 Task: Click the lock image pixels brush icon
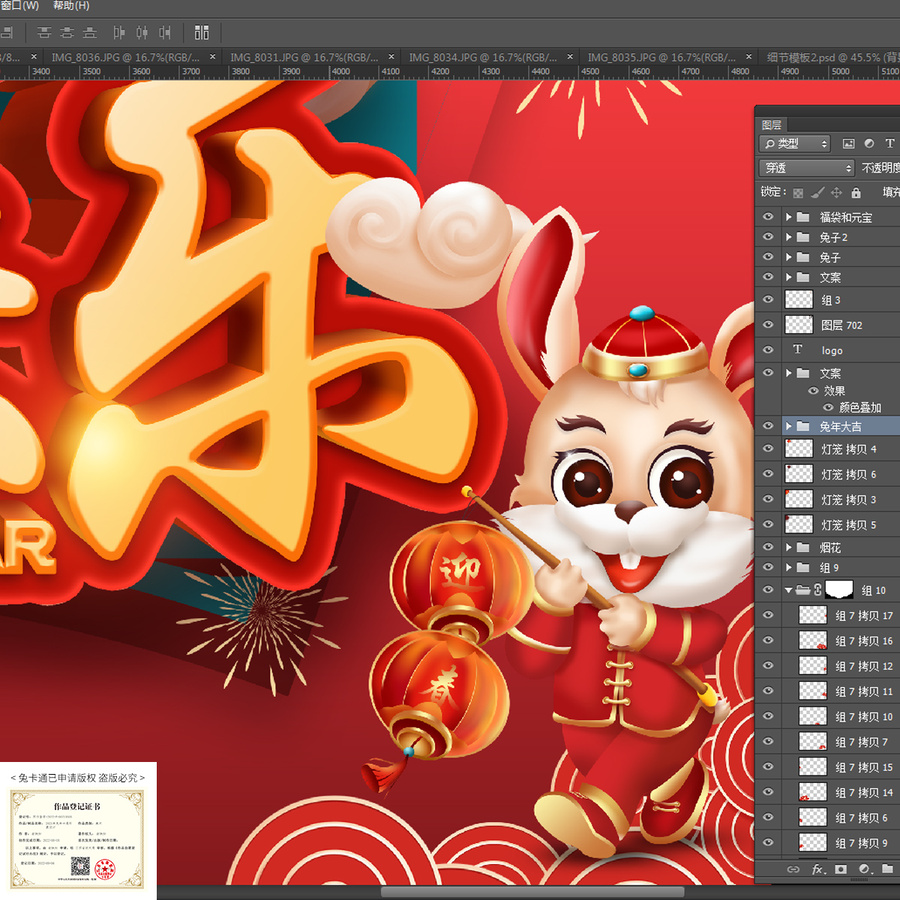coord(817,192)
